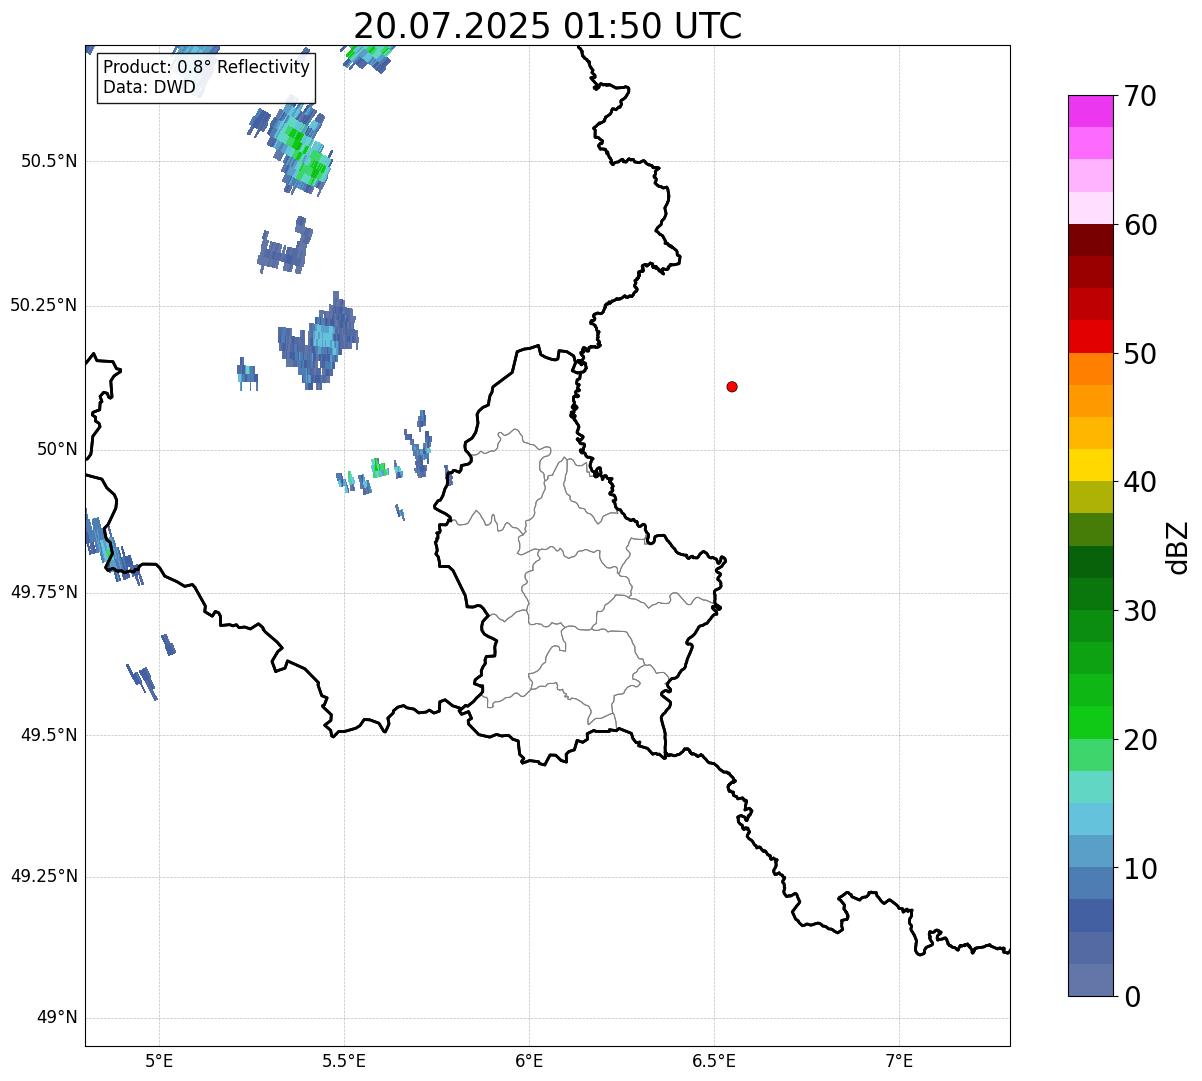Viewport: 1202px width, 1081px height.
Task: Click the 5.5°E longitude label
Action: [344, 1060]
